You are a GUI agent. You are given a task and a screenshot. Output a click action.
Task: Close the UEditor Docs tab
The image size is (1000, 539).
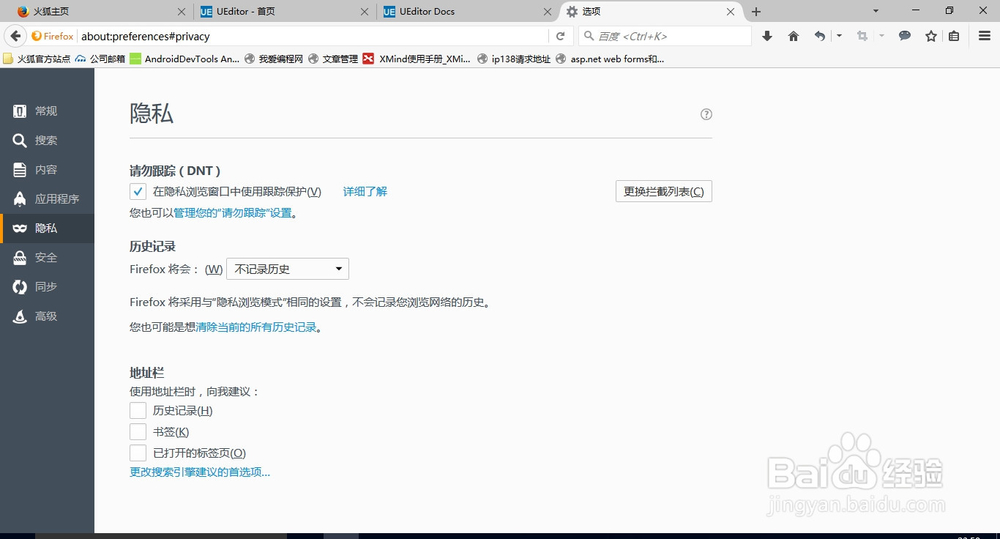point(547,11)
